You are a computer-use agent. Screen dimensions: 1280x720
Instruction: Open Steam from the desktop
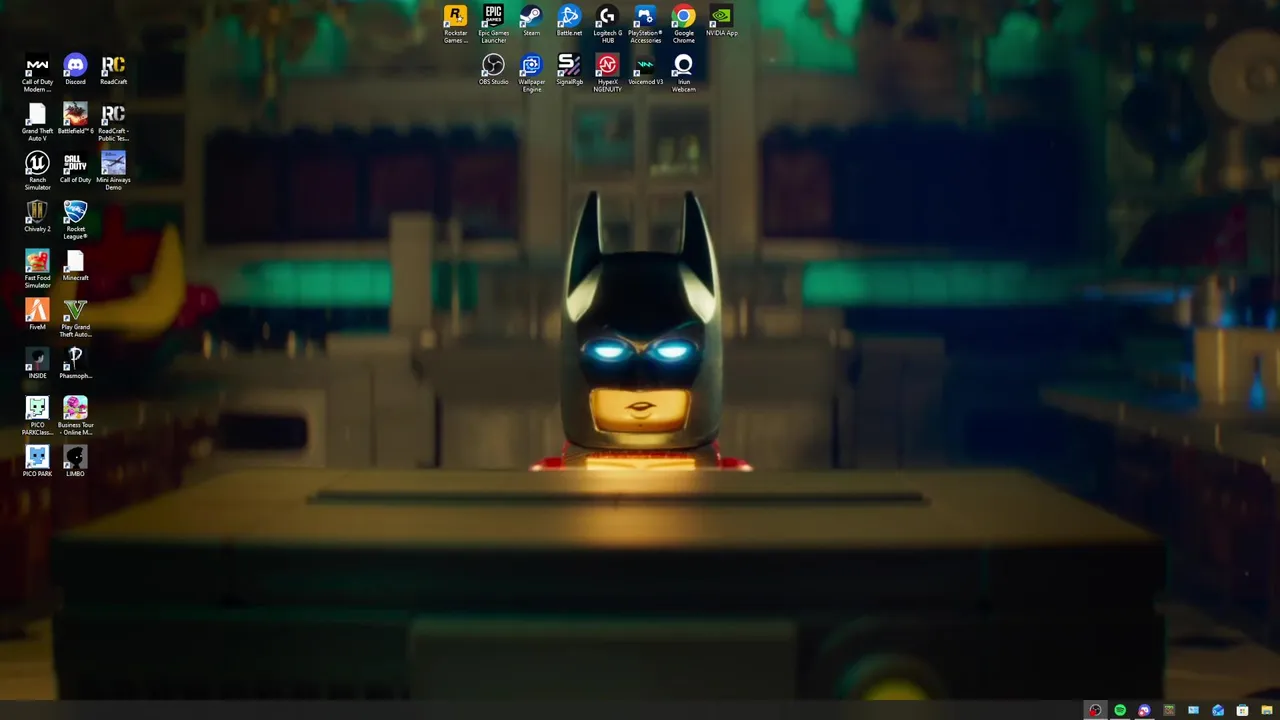pyautogui.click(x=531, y=21)
